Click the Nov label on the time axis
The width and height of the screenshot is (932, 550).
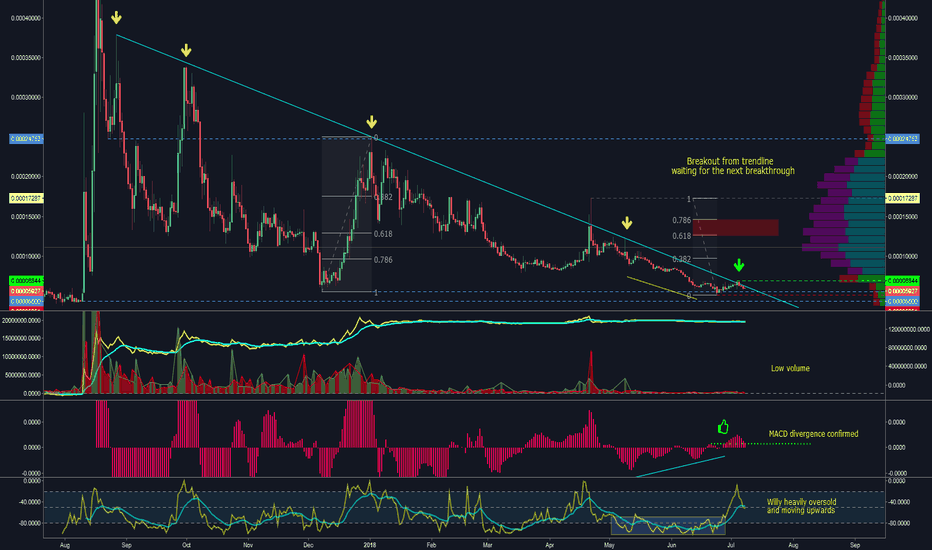(248, 545)
